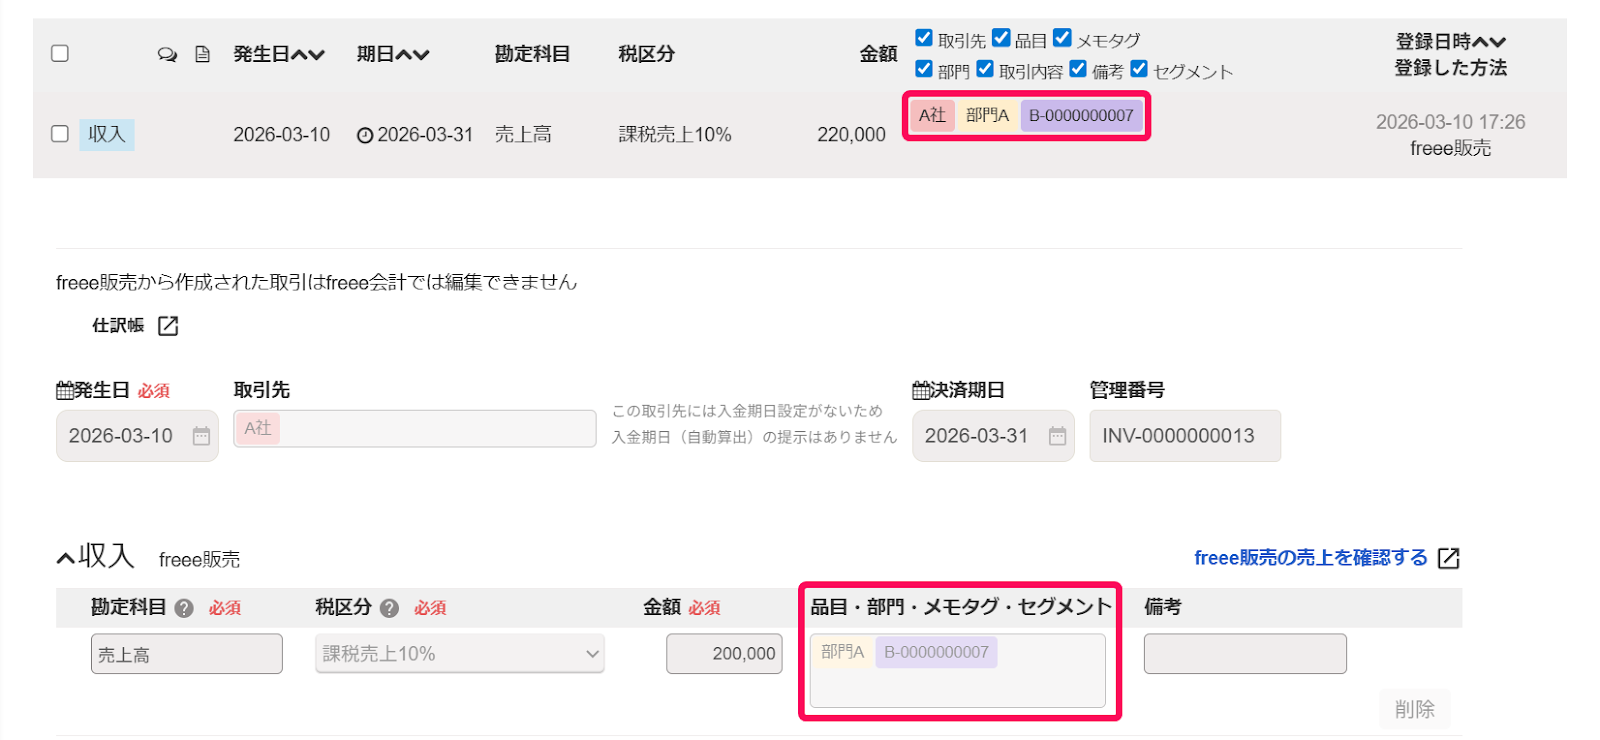Click the 取引先 input field with A社
Screen dimensions: 1600x740
pyautogui.click(x=415, y=428)
